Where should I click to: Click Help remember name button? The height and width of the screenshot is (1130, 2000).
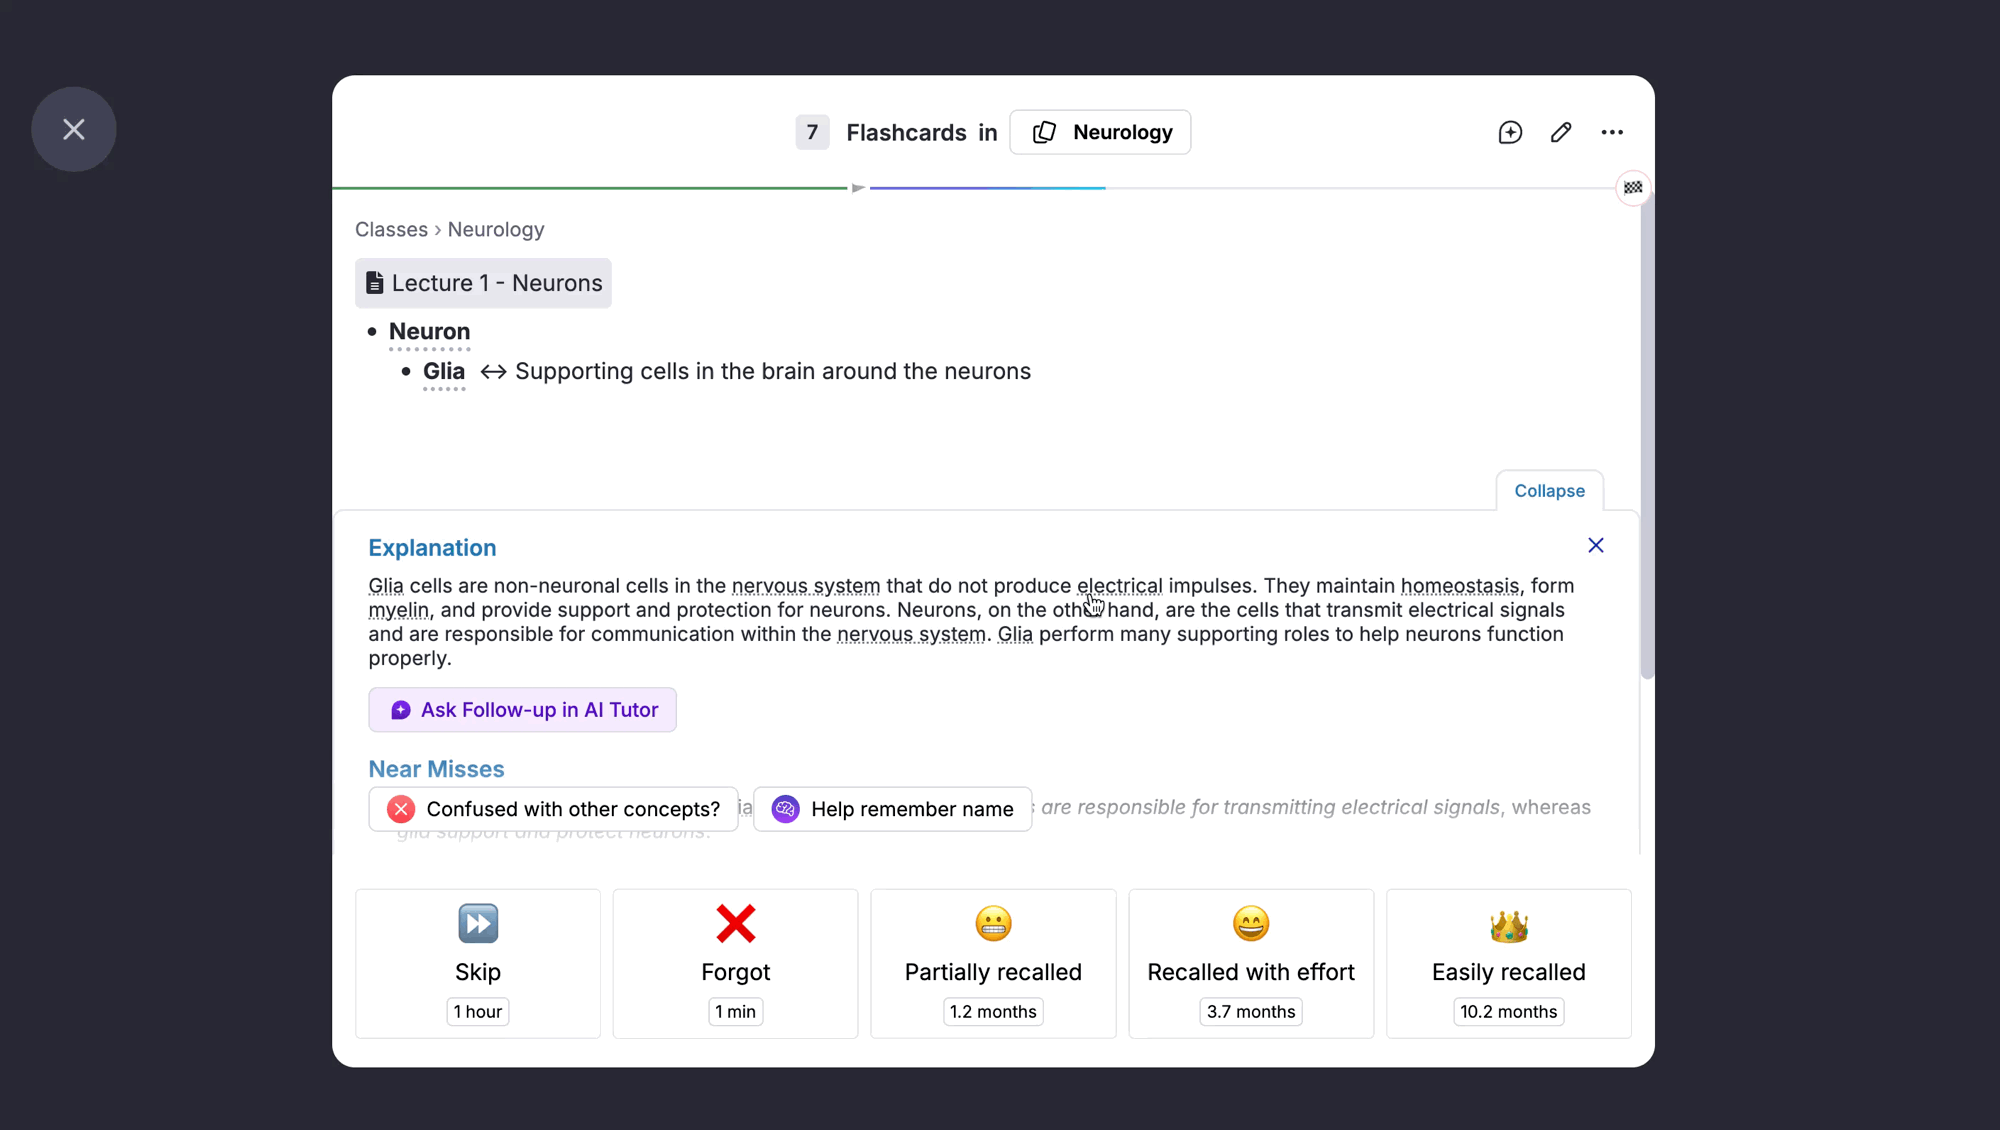tap(892, 809)
